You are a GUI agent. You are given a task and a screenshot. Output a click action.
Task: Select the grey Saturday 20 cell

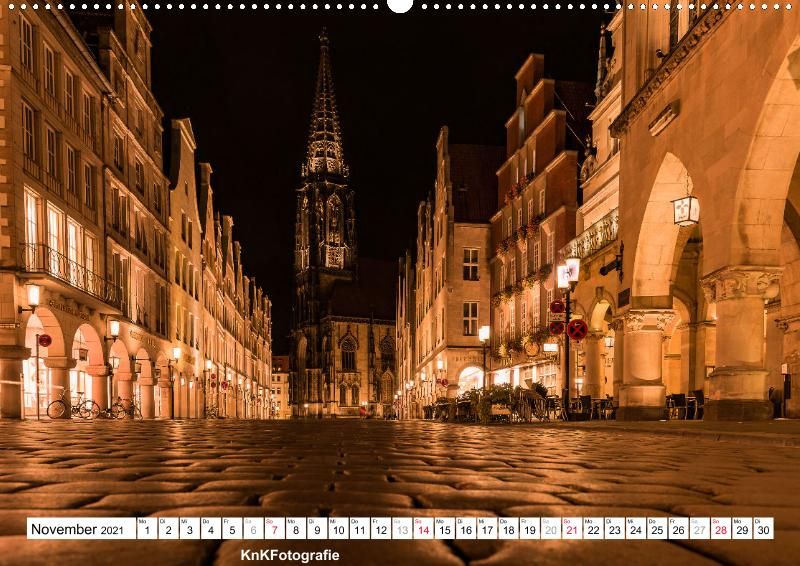(x=551, y=528)
